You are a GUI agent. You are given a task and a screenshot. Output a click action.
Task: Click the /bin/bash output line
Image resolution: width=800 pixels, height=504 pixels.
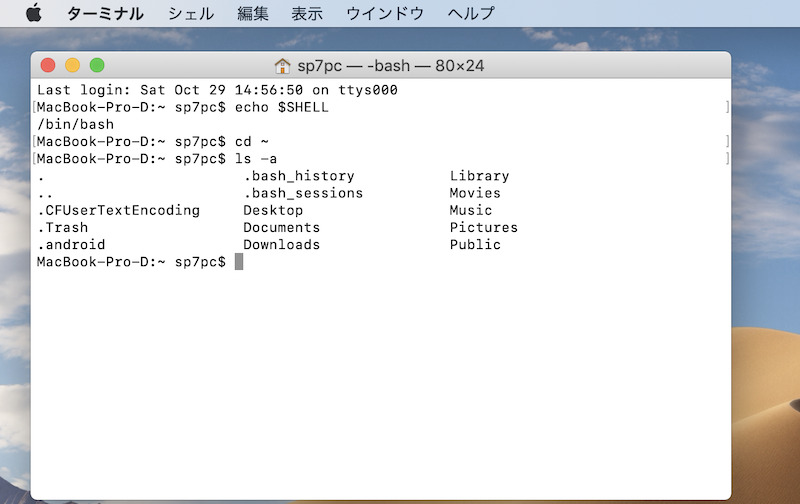[x=75, y=124]
